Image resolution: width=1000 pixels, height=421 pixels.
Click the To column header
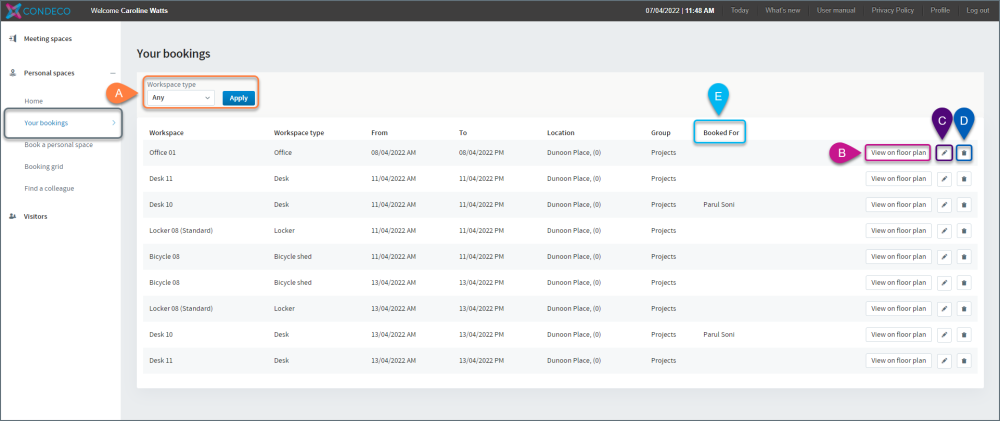click(x=463, y=133)
